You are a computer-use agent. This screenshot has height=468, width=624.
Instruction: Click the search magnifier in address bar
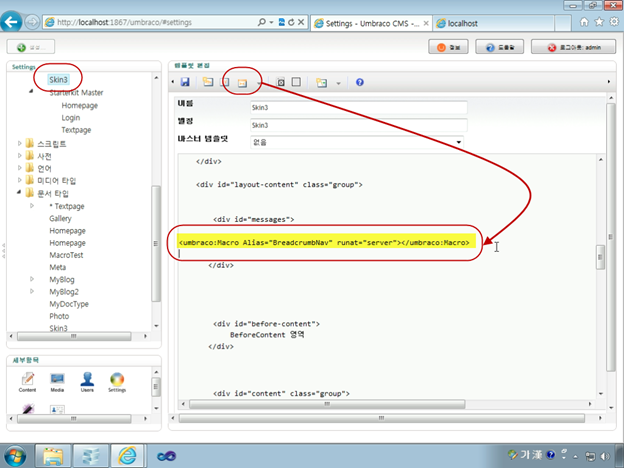tap(261, 22)
